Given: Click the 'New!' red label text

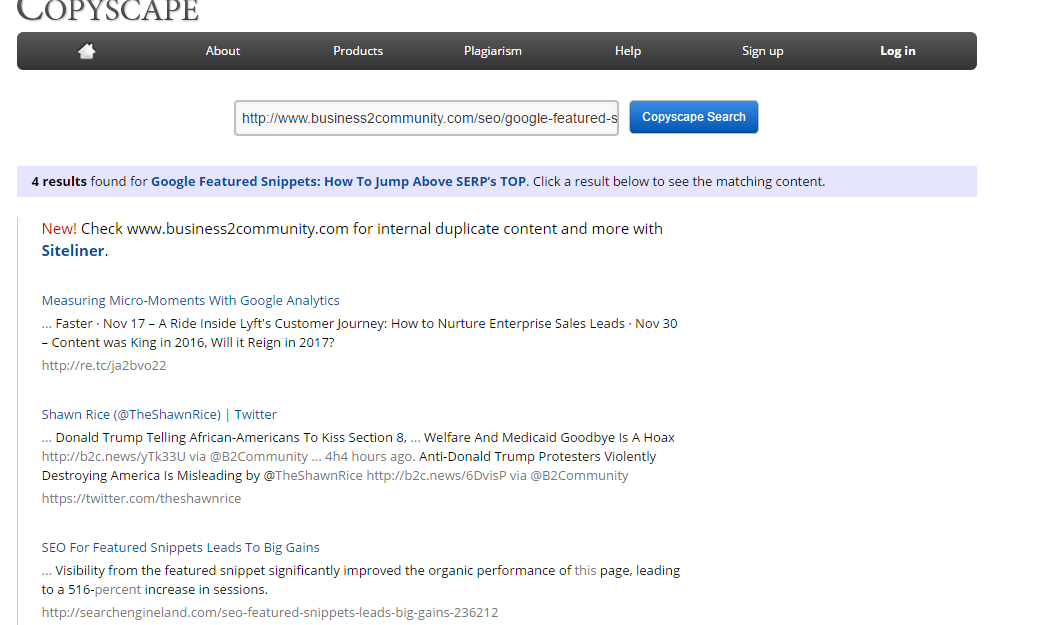Looking at the screenshot, I should tap(59, 229).
